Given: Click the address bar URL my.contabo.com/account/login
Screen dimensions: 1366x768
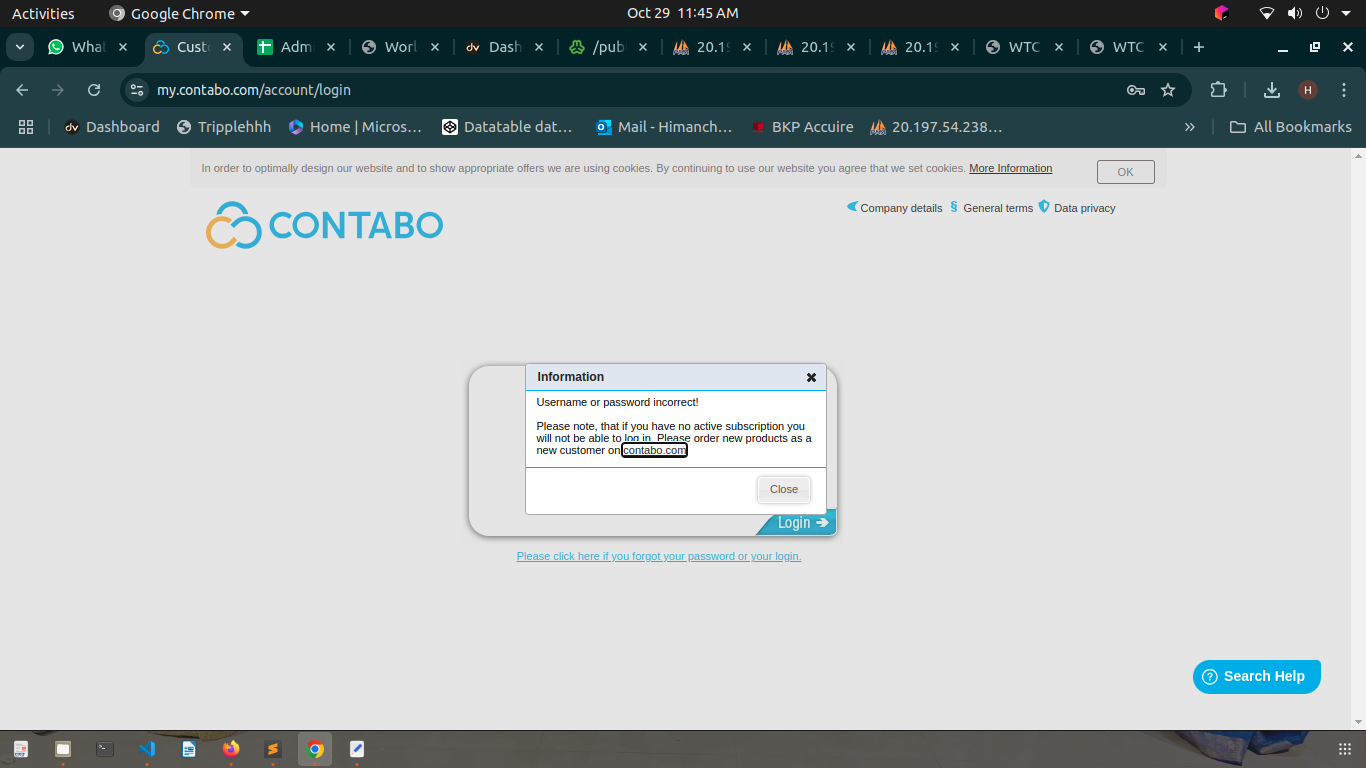Looking at the screenshot, I should pos(254,90).
